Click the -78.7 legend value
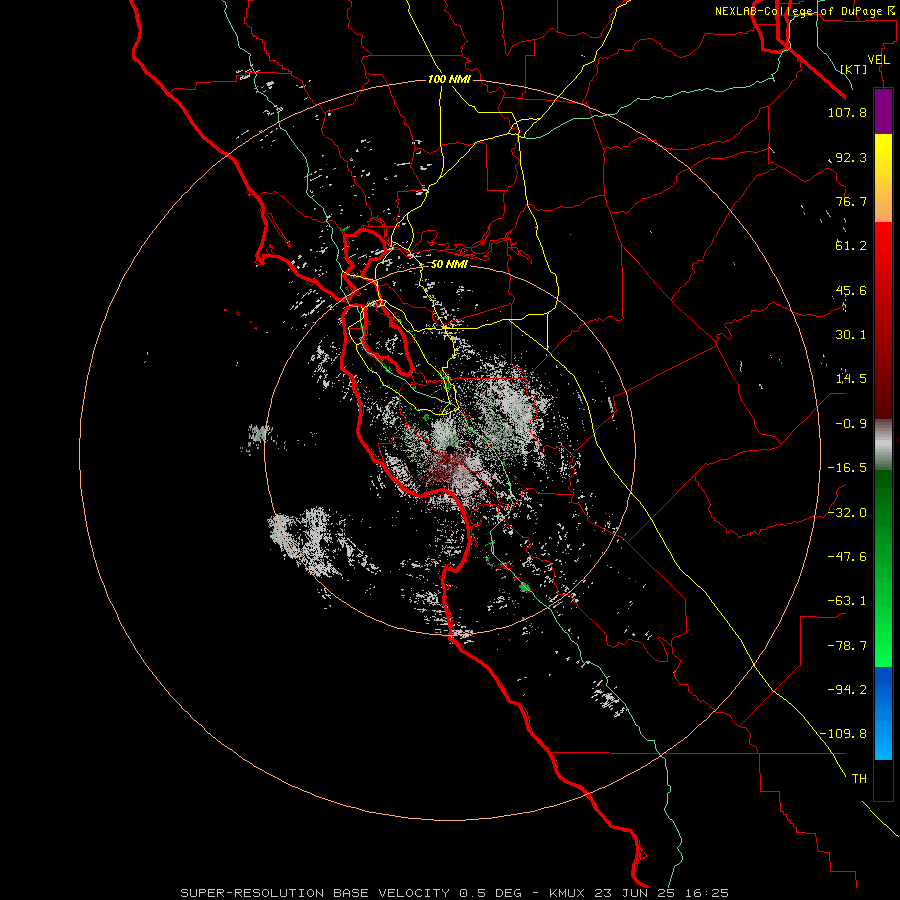Viewport: 900px width, 900px height. pos(847,646)
